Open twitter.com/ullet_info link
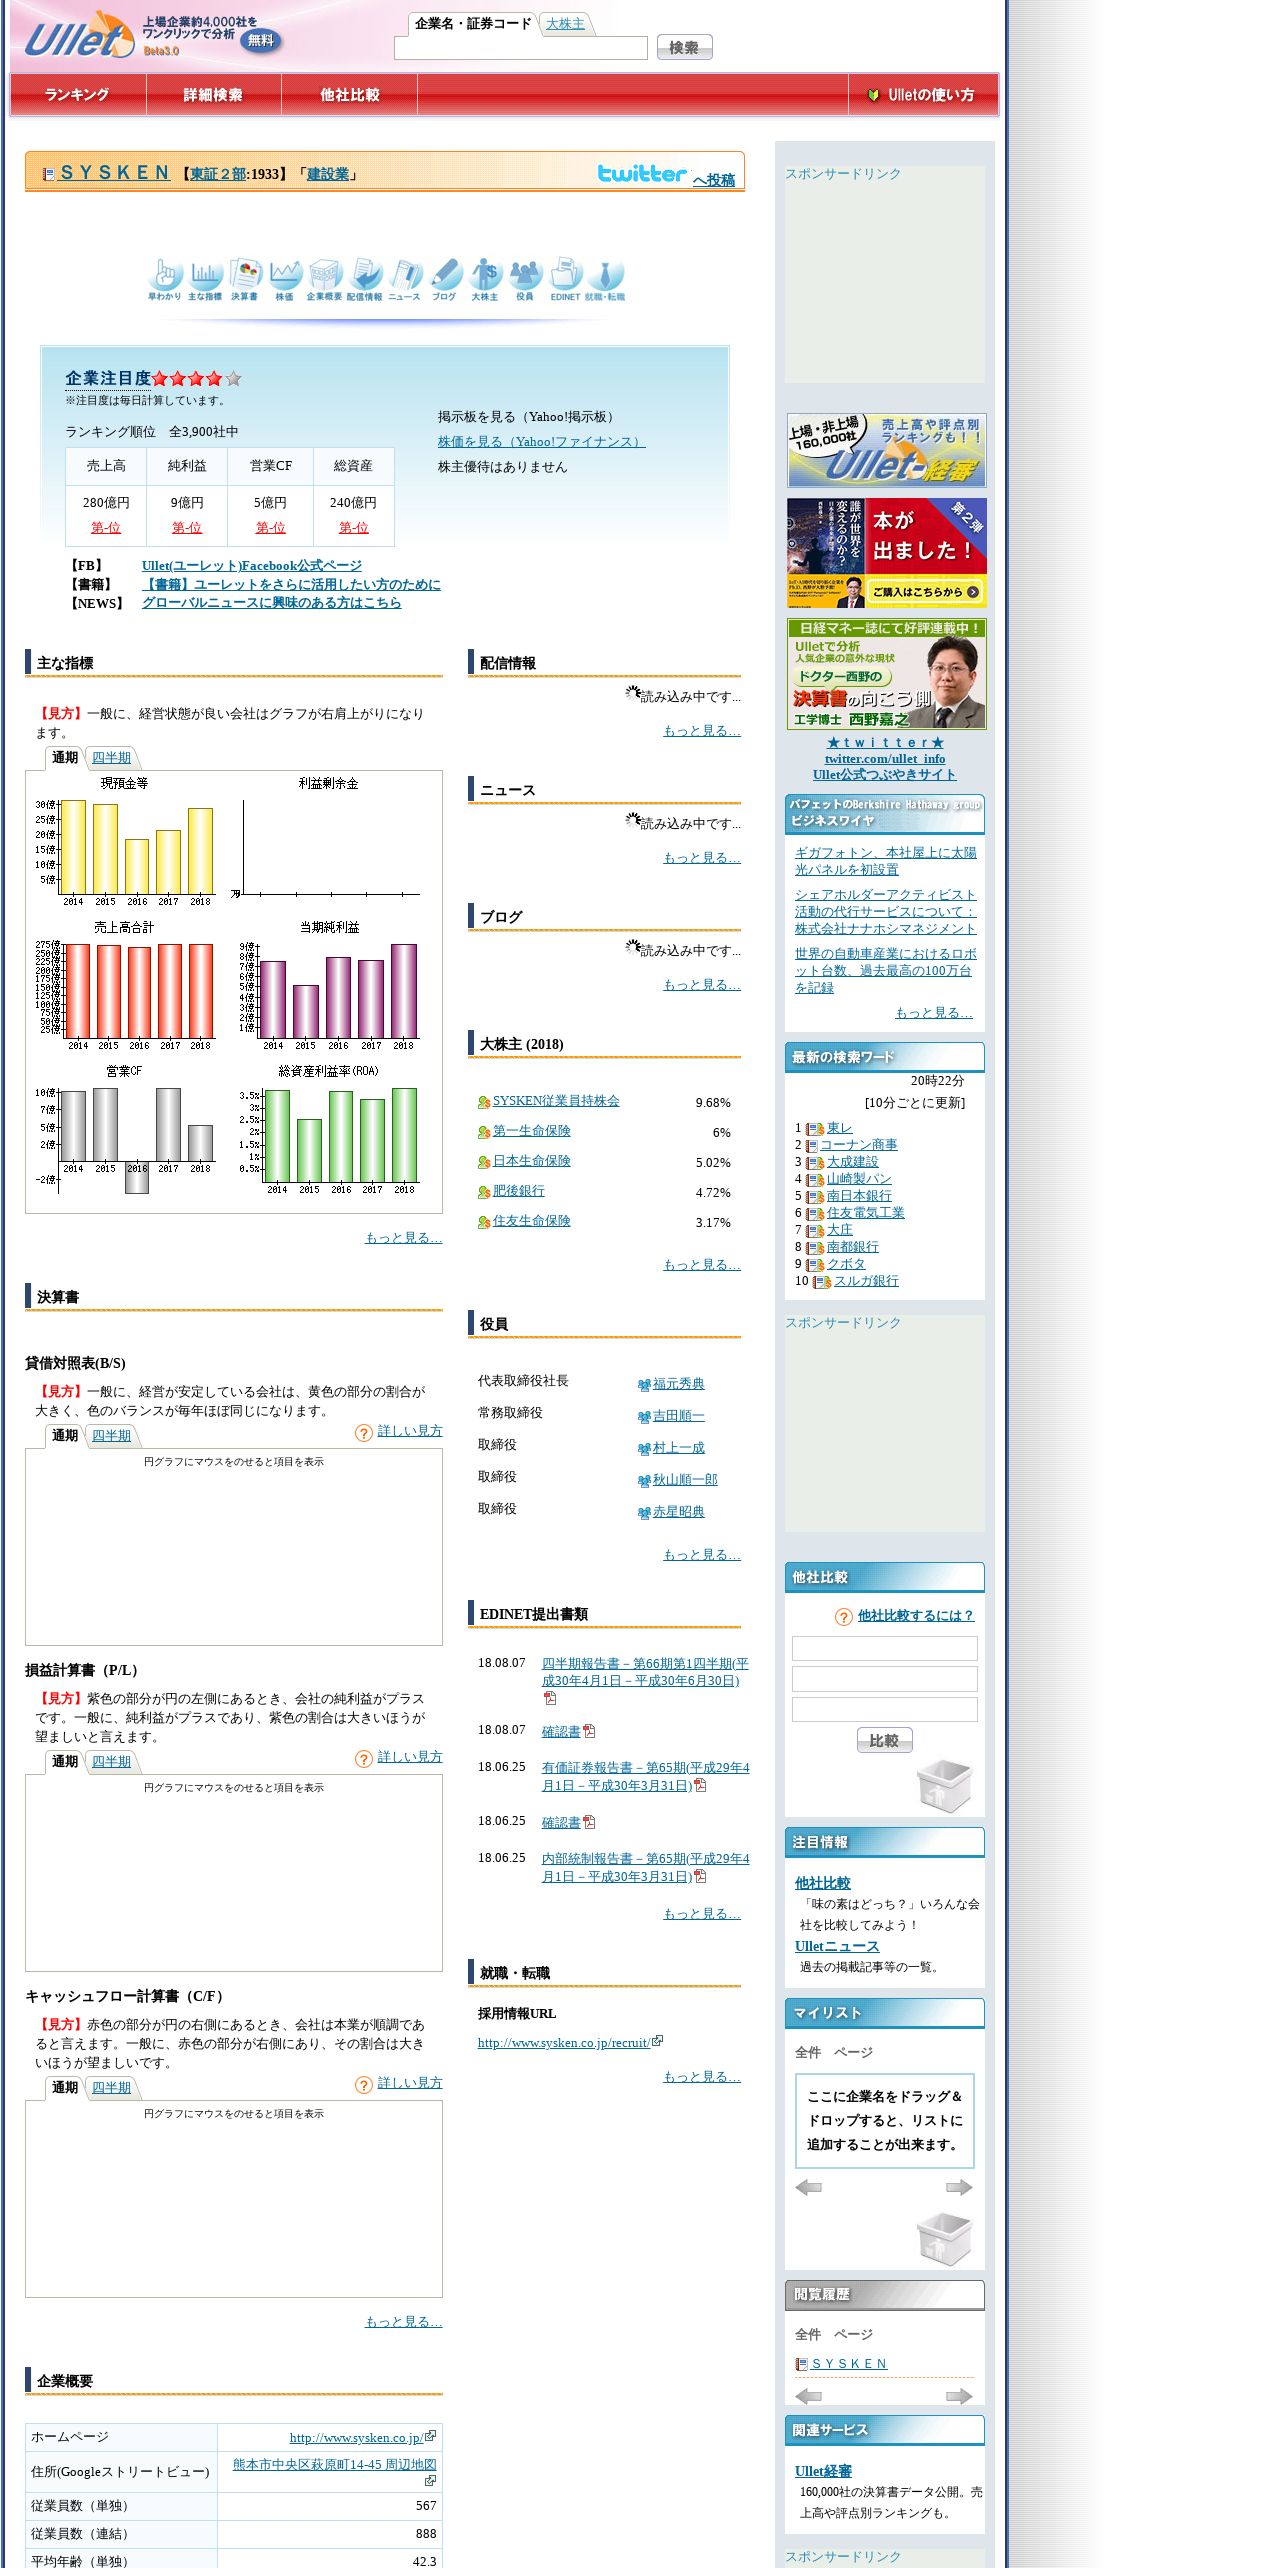This screenshot has width=1284, height=2568. point(885,759)
